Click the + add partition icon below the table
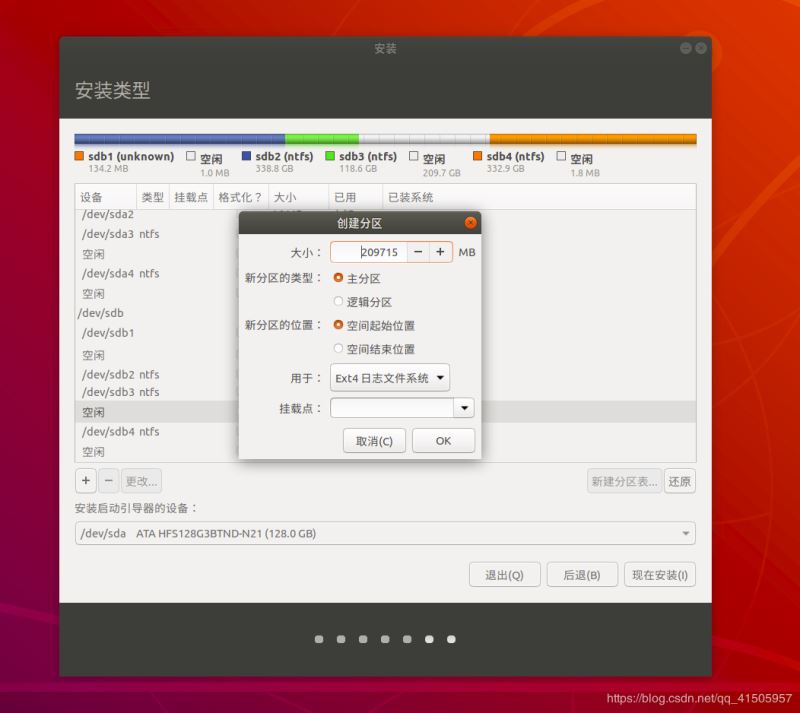Screen dimensions: 800x713 tap(86, 481)
